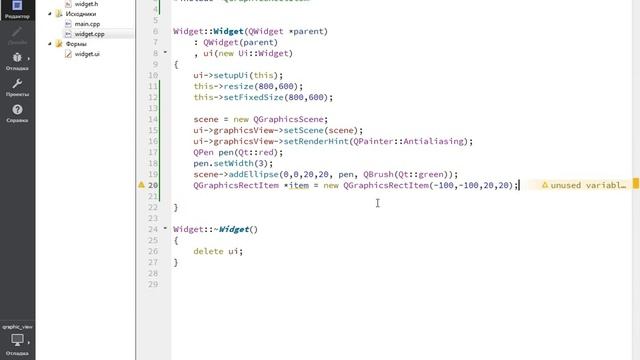The height and width of the screenshot is (360, 640).
Task: Open the Проекты mode with wrench icon
Action: point(17,87)
